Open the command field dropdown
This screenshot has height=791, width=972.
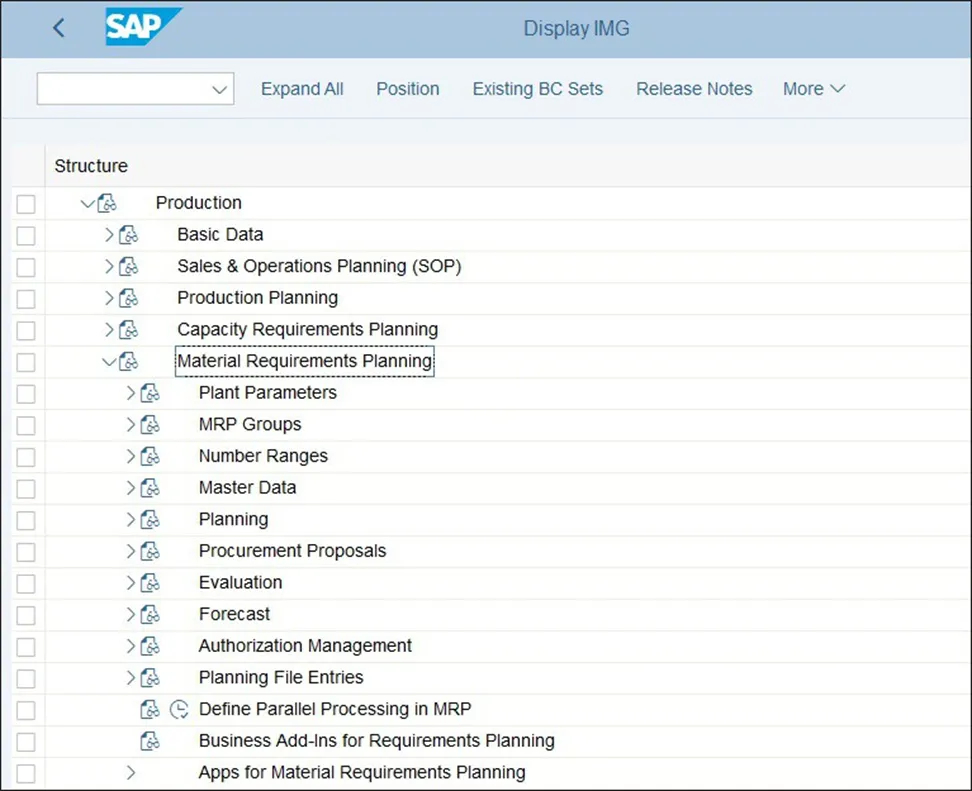point(220,89)
